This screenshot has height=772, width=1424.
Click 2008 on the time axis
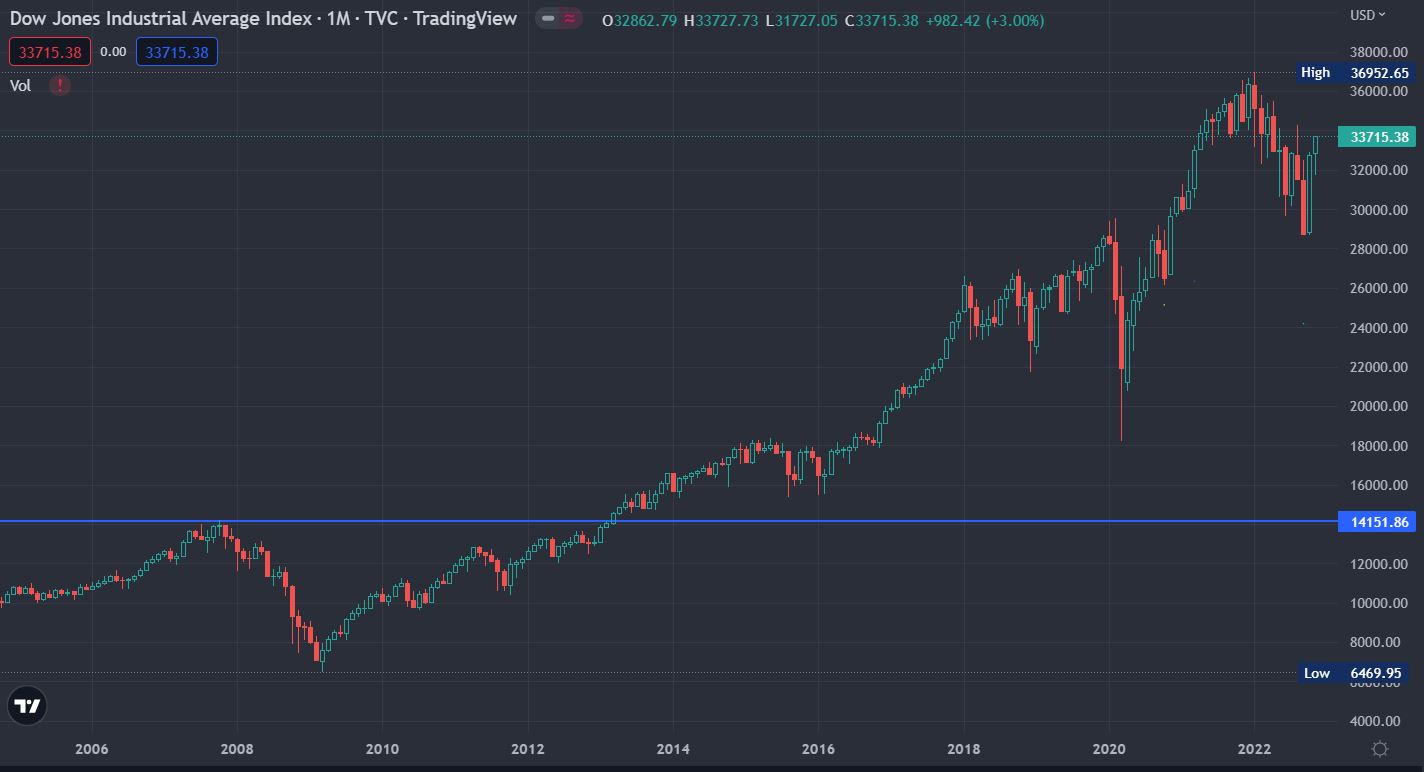pyautogui.click(x=237, y=749)
